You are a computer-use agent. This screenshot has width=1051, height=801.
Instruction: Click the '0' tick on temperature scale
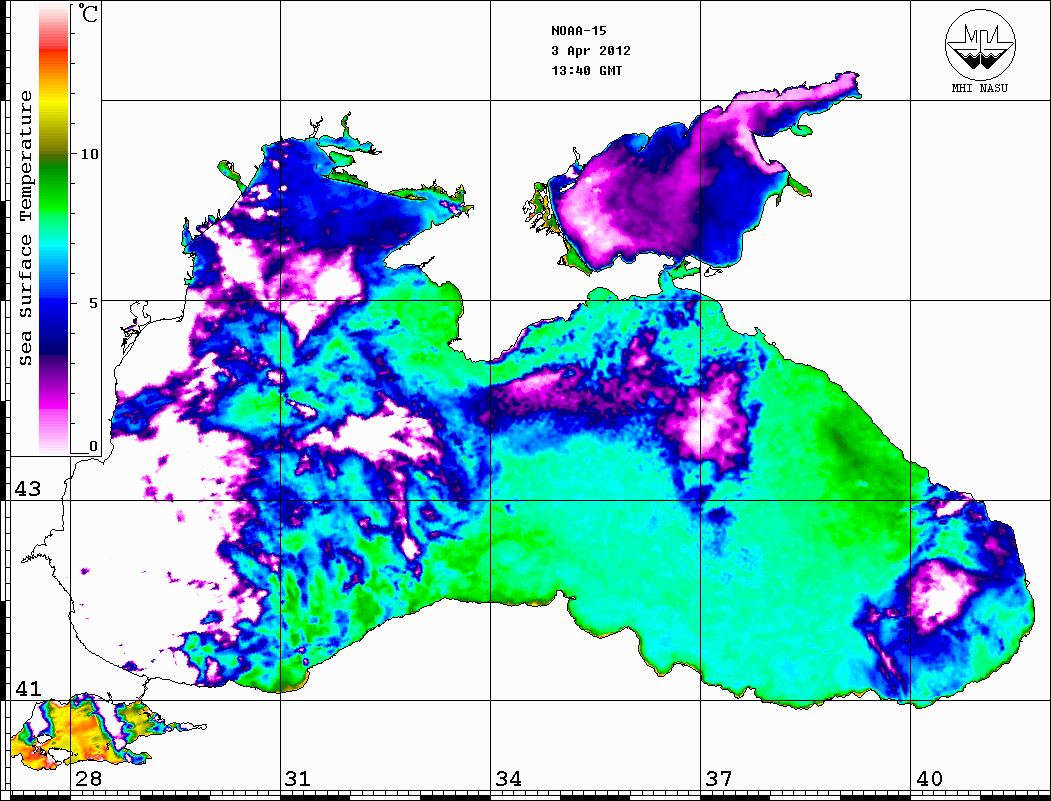94,446
